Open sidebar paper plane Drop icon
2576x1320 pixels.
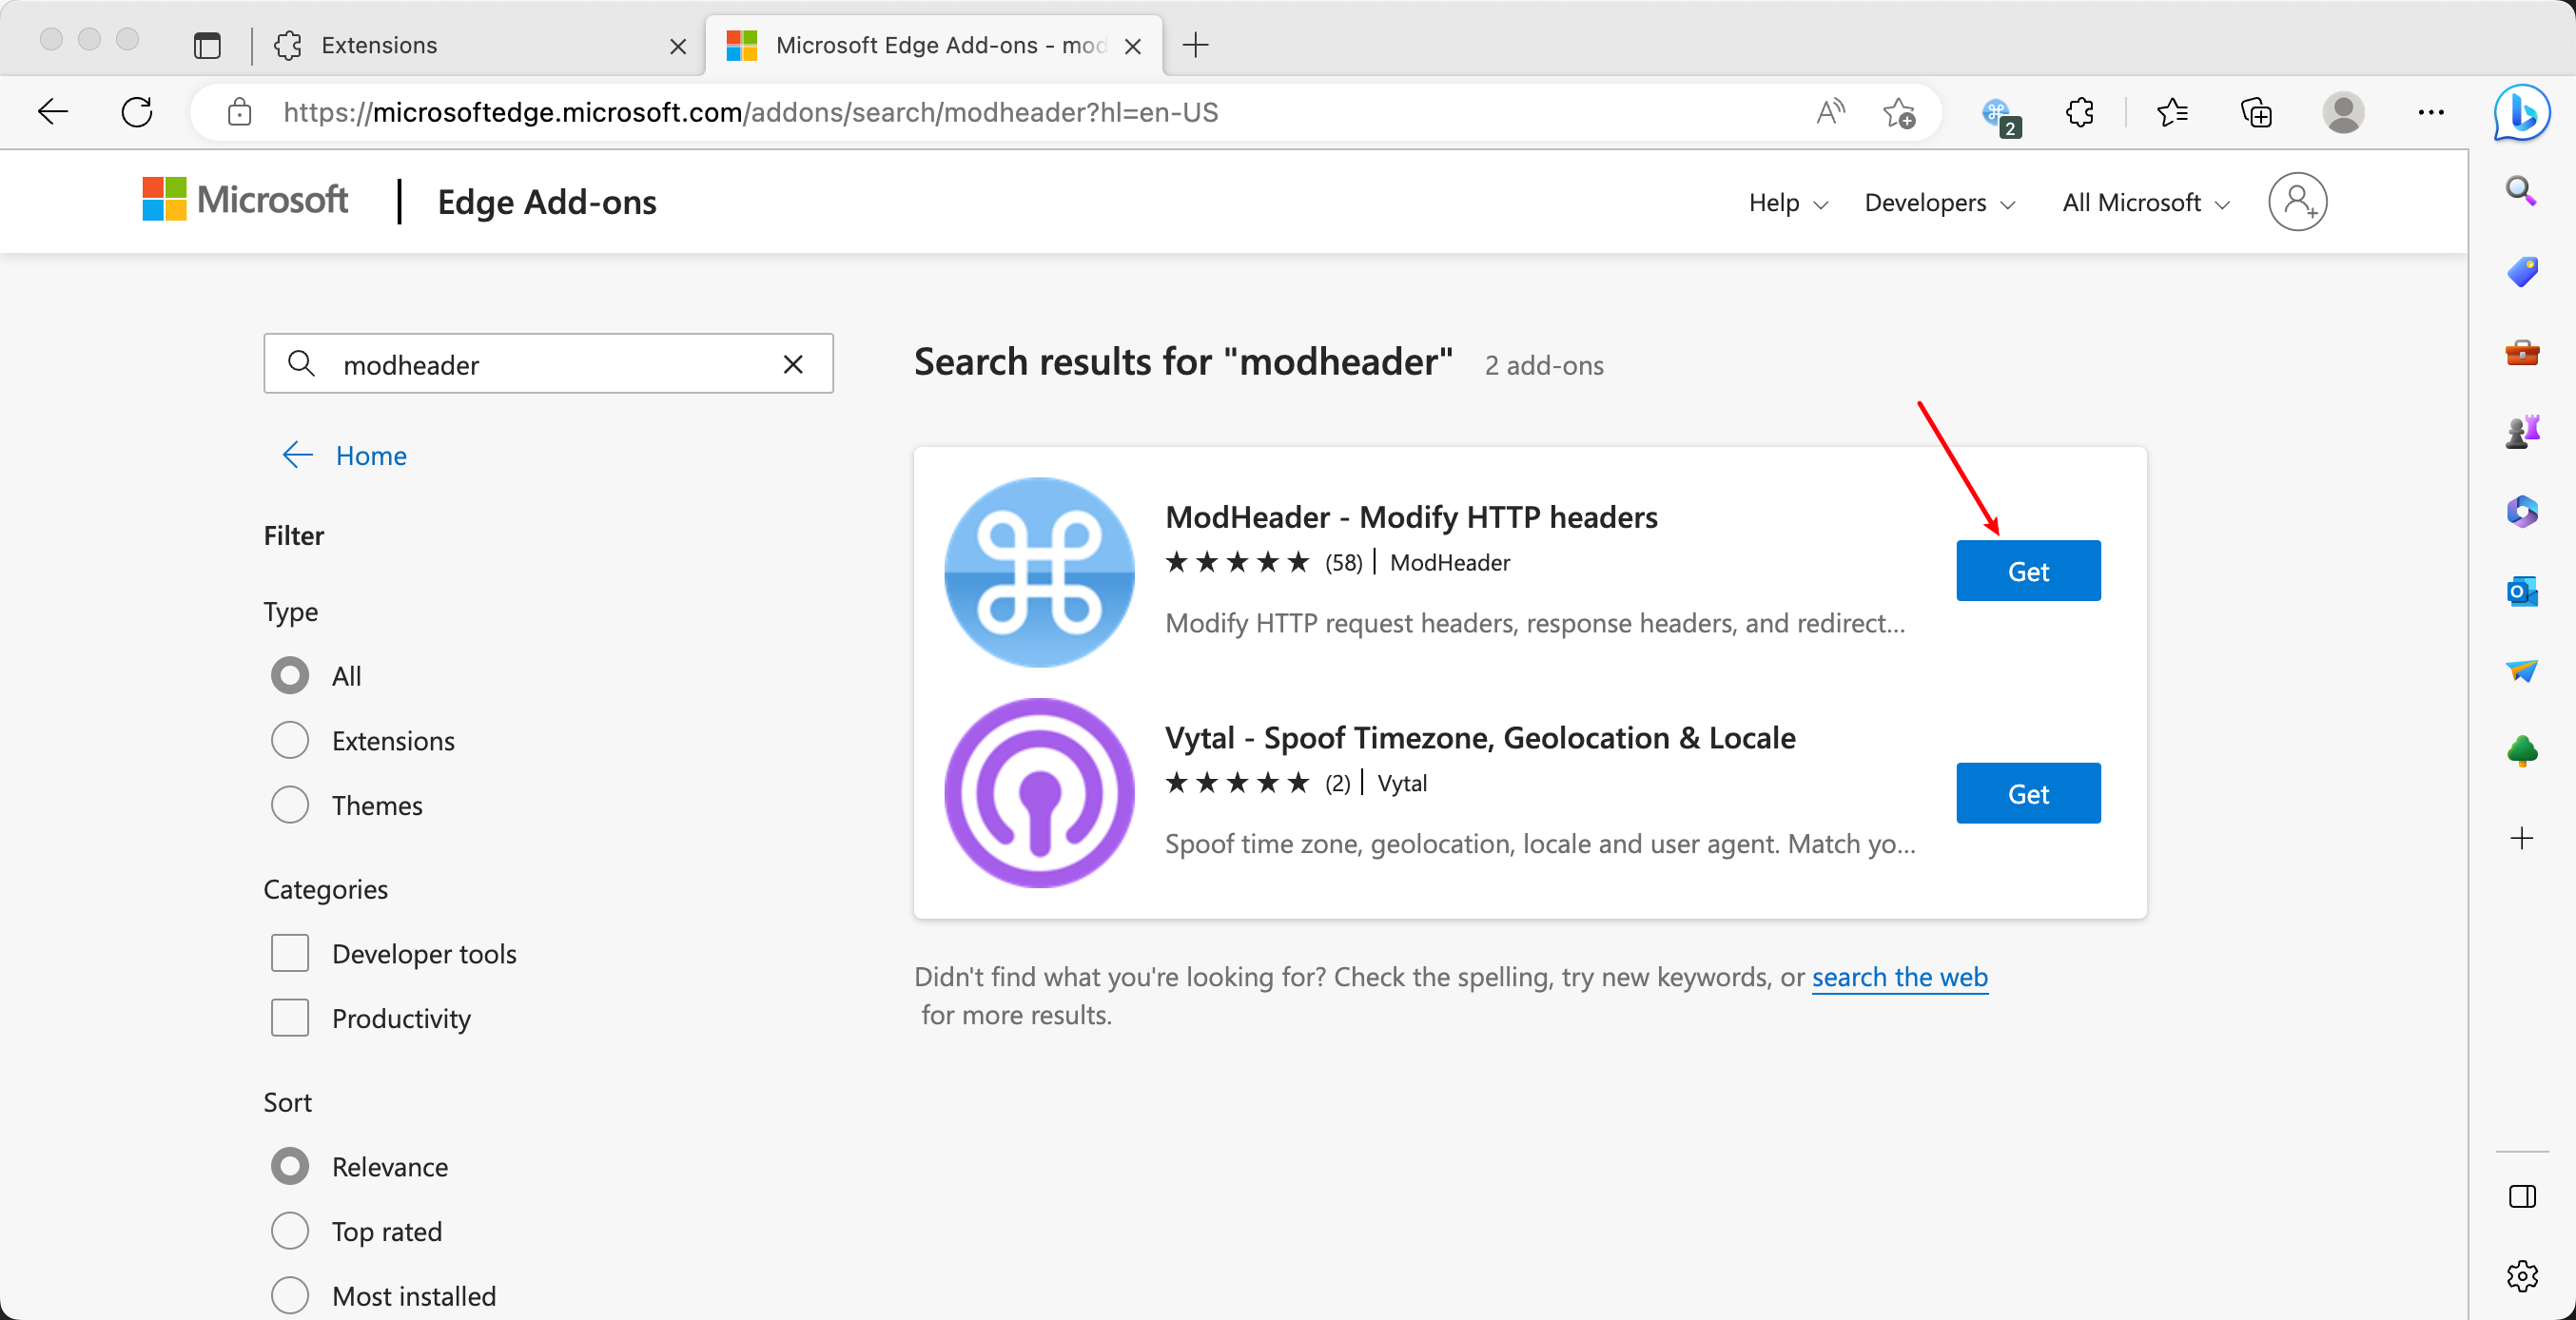2521,670
